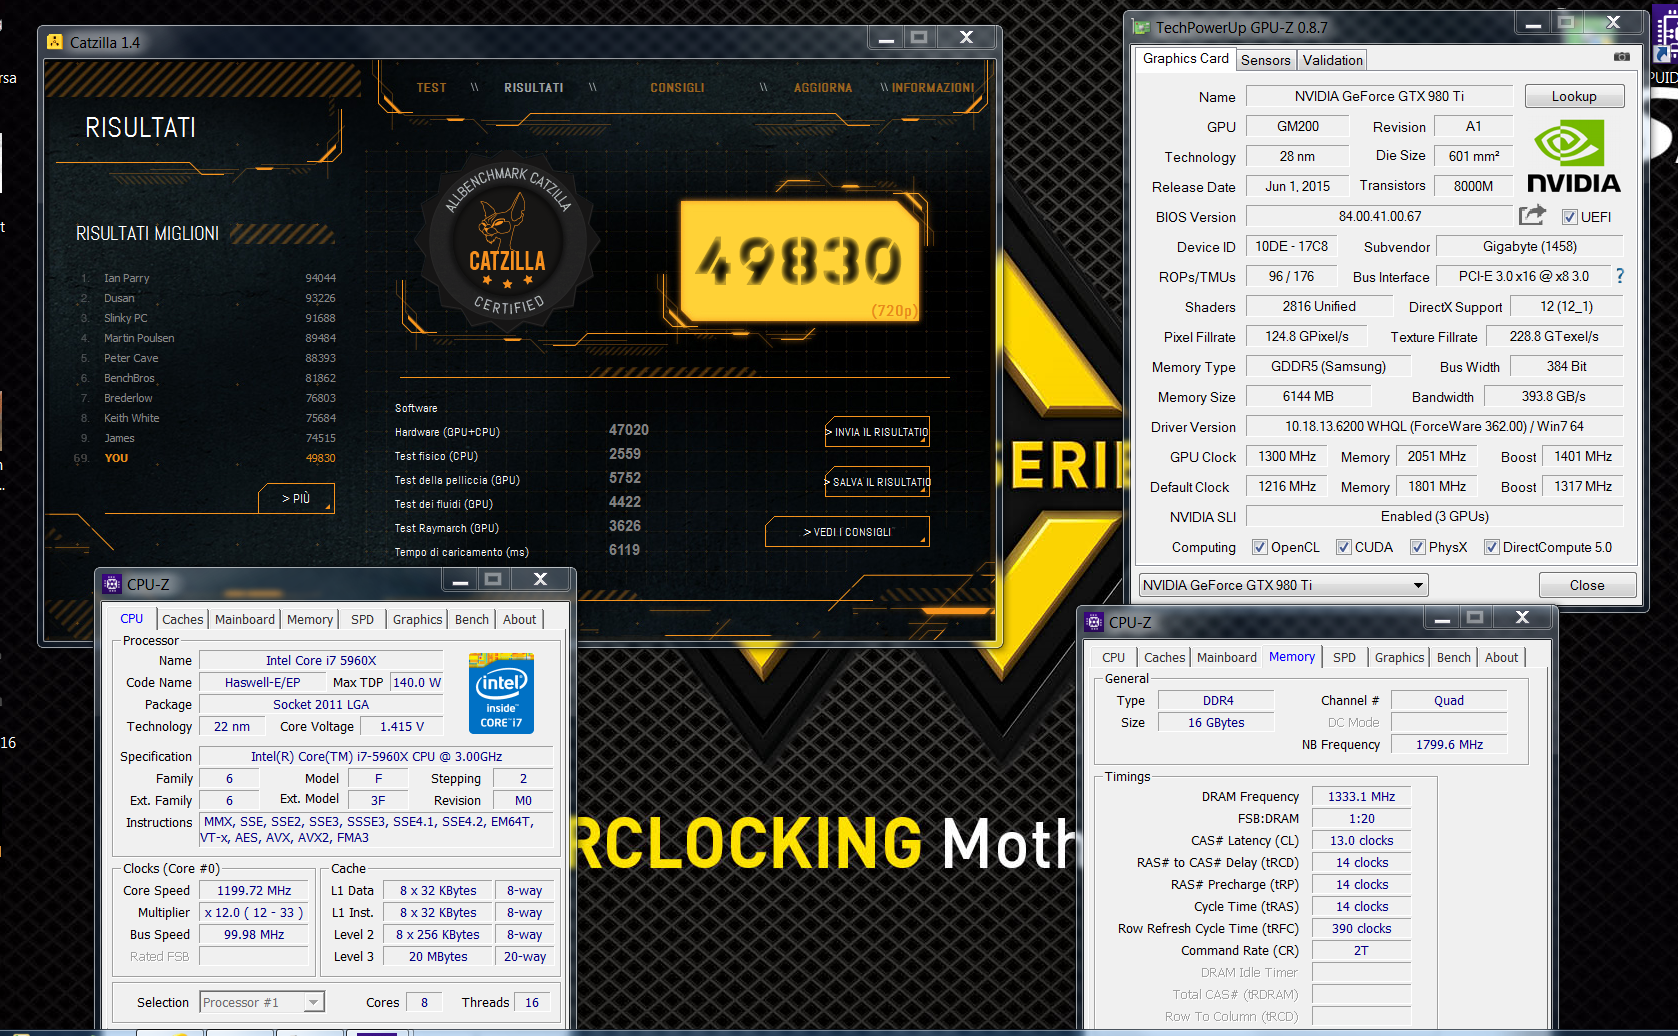Switch to the Validation tab in GPU-Z
Screen dimensions: 1678x1036
click(1332, 60)
